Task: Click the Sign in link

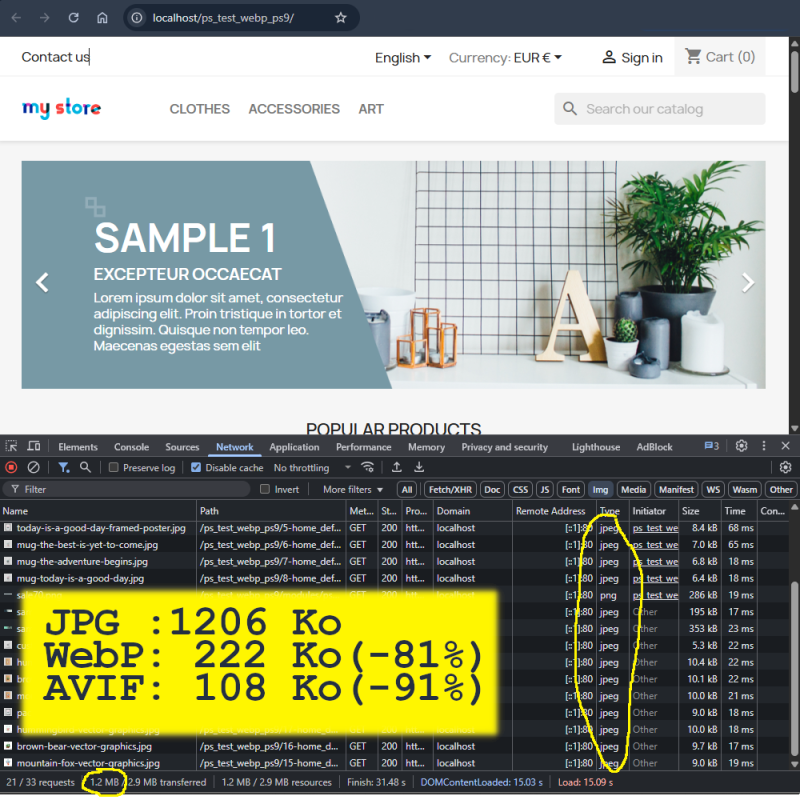Action: [x=632, y=58]
